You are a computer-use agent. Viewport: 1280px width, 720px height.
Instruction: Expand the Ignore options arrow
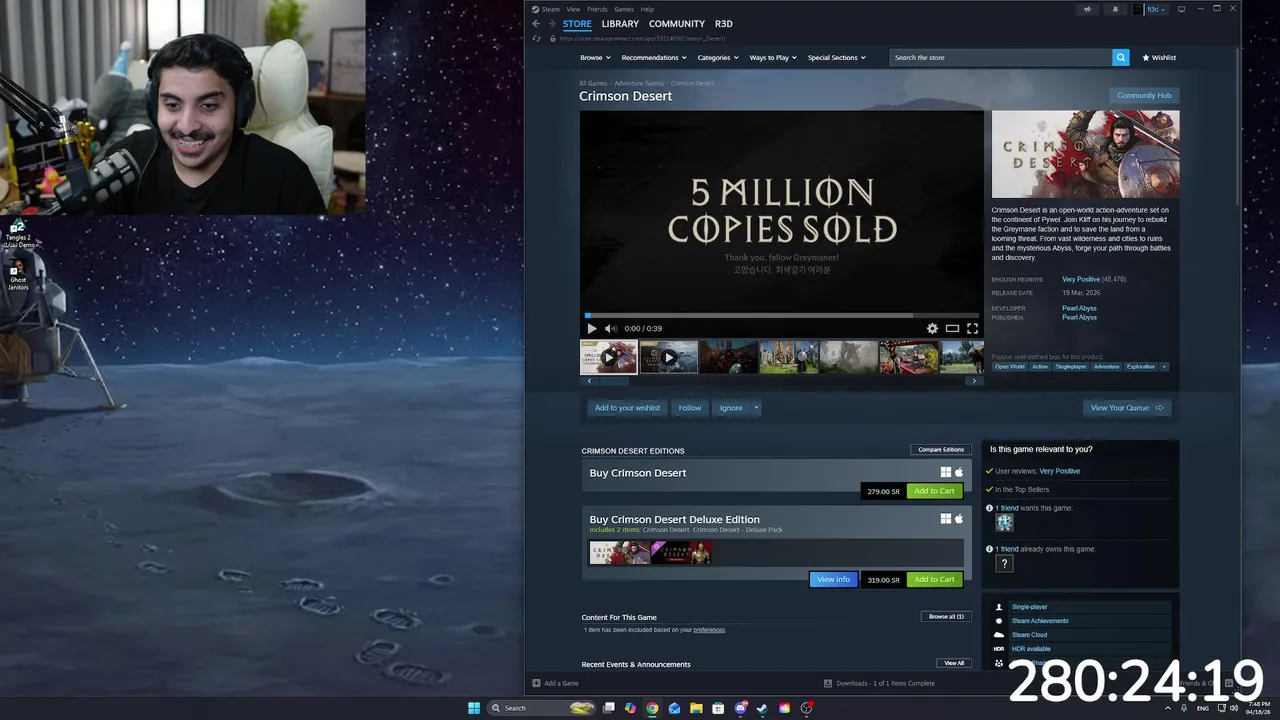(x=756, y=408)
